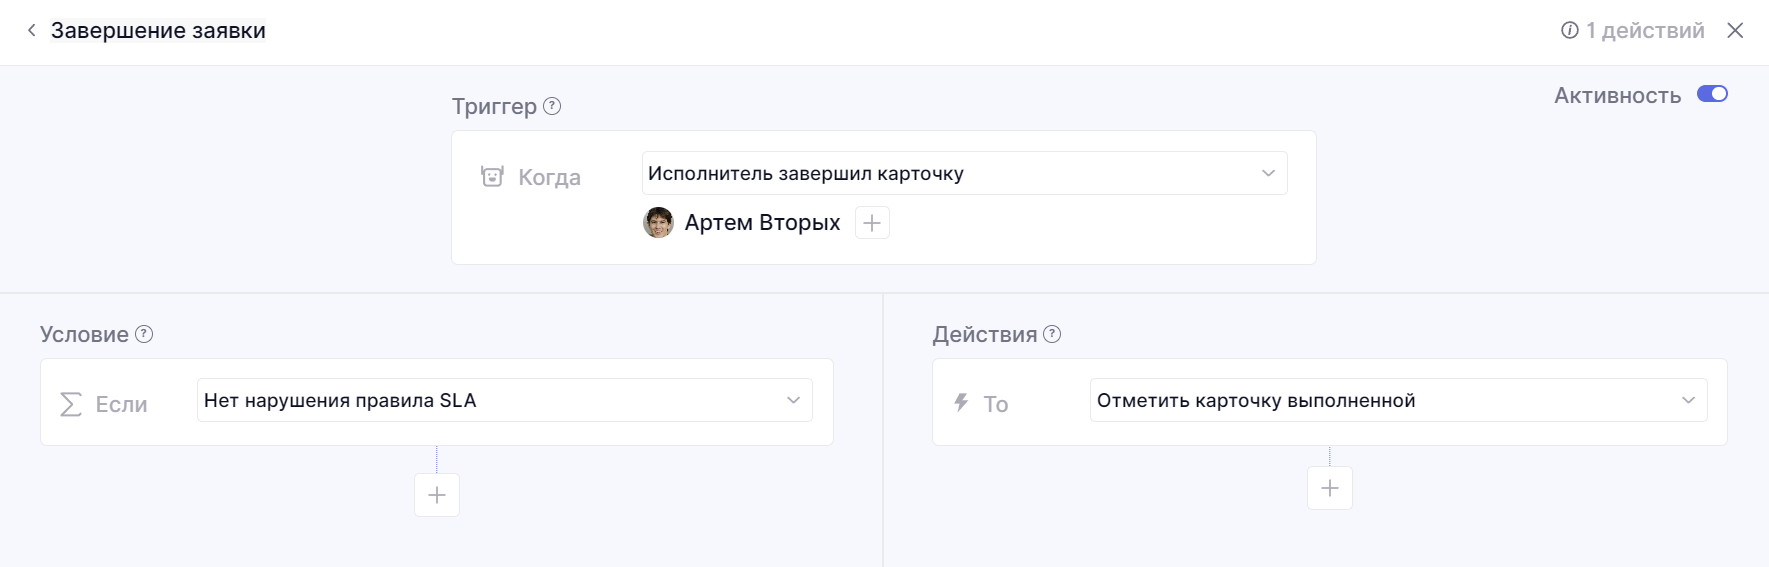Click Артем Вторых avatar

(658, 223)
